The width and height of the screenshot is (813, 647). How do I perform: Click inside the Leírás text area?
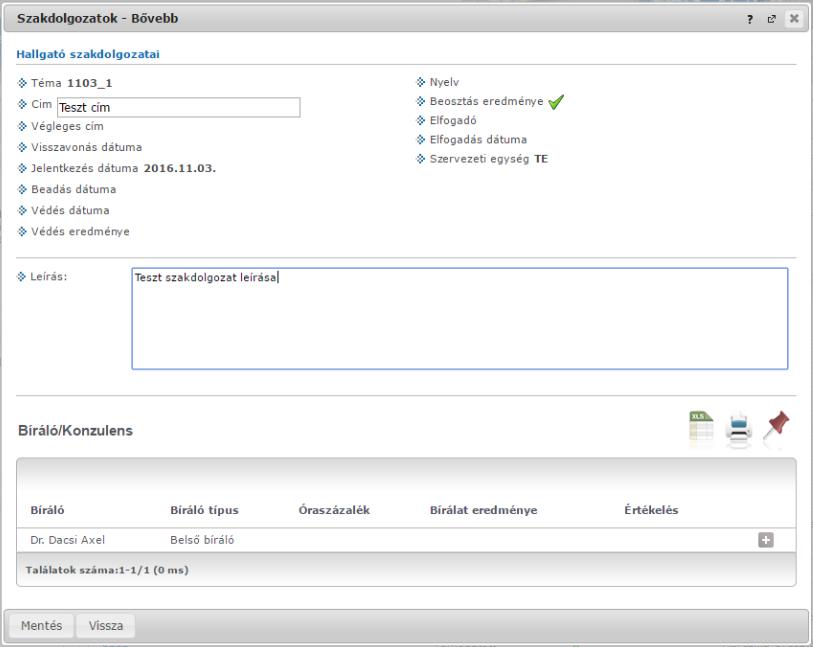pos(460,318)
